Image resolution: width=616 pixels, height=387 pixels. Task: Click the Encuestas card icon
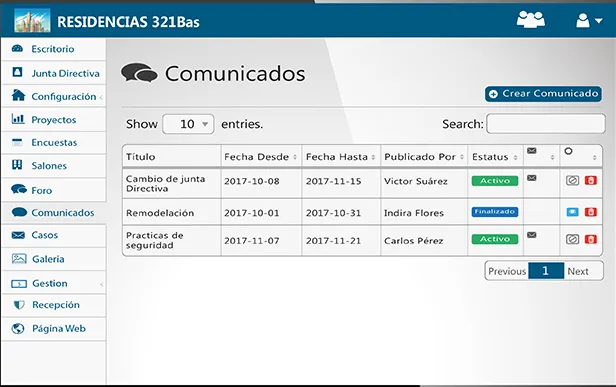point(17,142)
